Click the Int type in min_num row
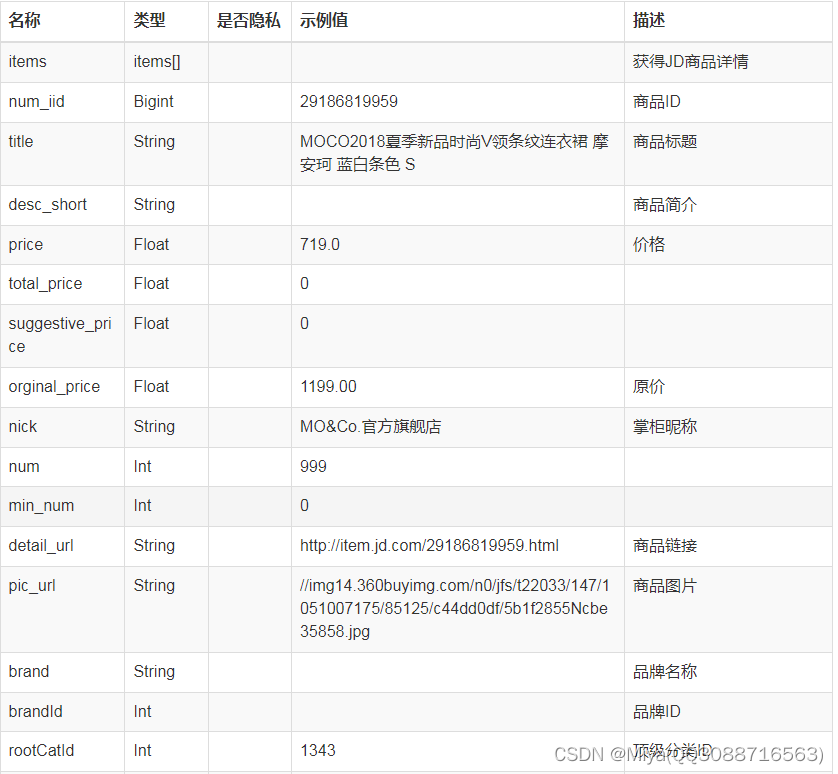Image resolution: width=838 pixels, height=774 pixels. [x=143, y=506]
